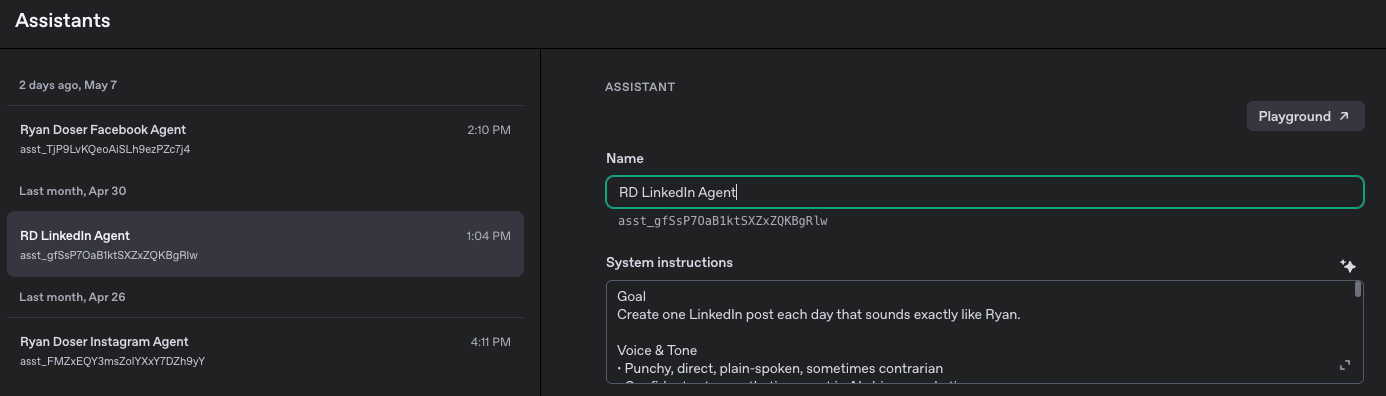Viewport: 1386px width, 396px height.
Task: Click the sparkle generate instructions icon
Action: click(1348, 266)
